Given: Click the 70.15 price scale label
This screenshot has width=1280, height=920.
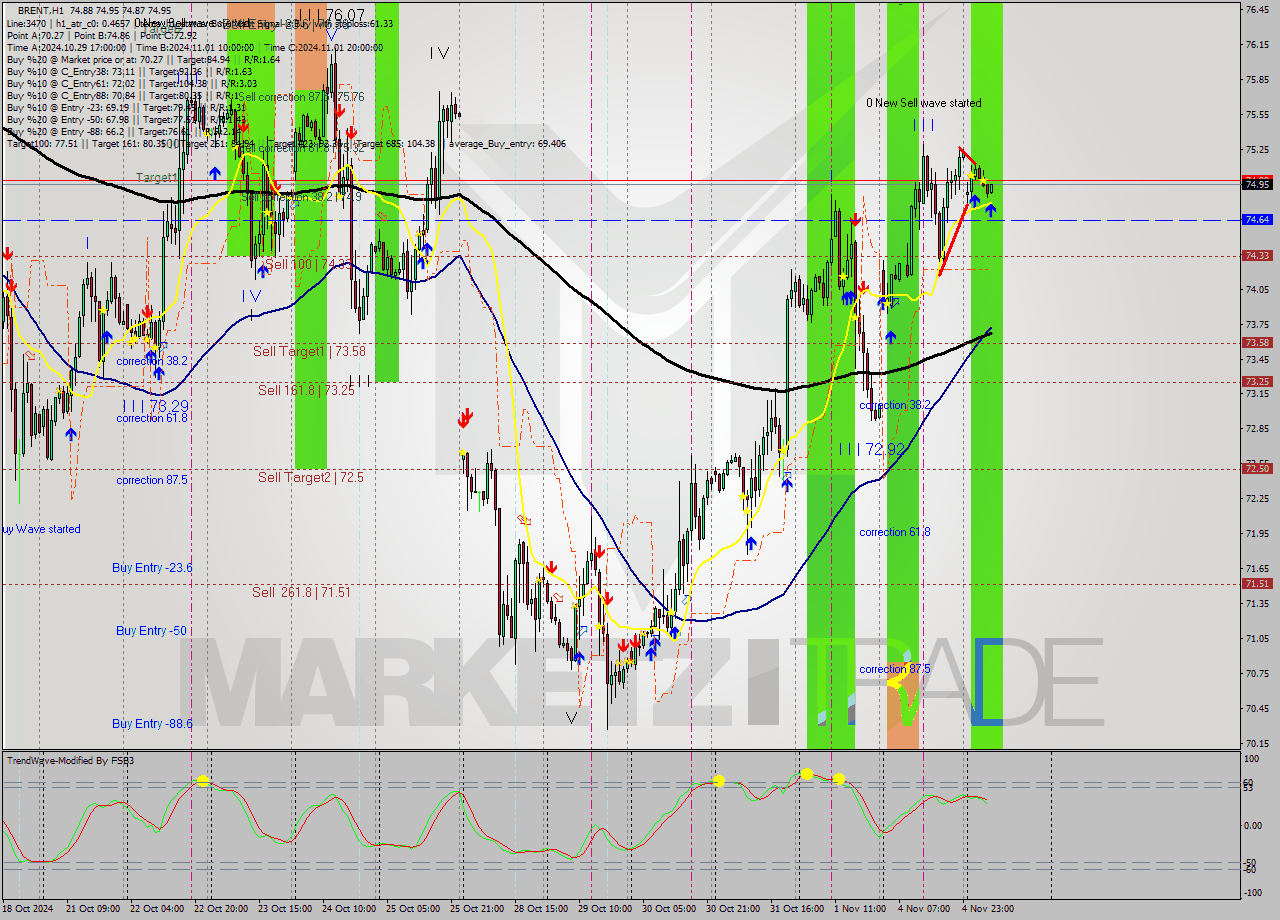Looking at the screenshot, I should tap(1256, 743).
